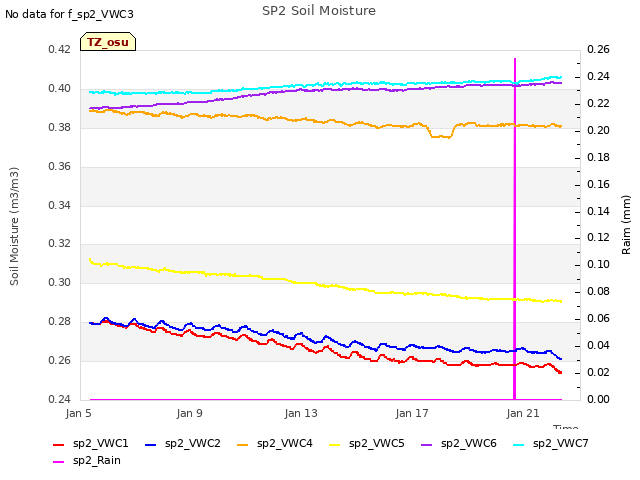This screenshot has width=640, height=480.
Task: Click the 'No data for f_sp2_VWC3' message
Action: [69, 14]
